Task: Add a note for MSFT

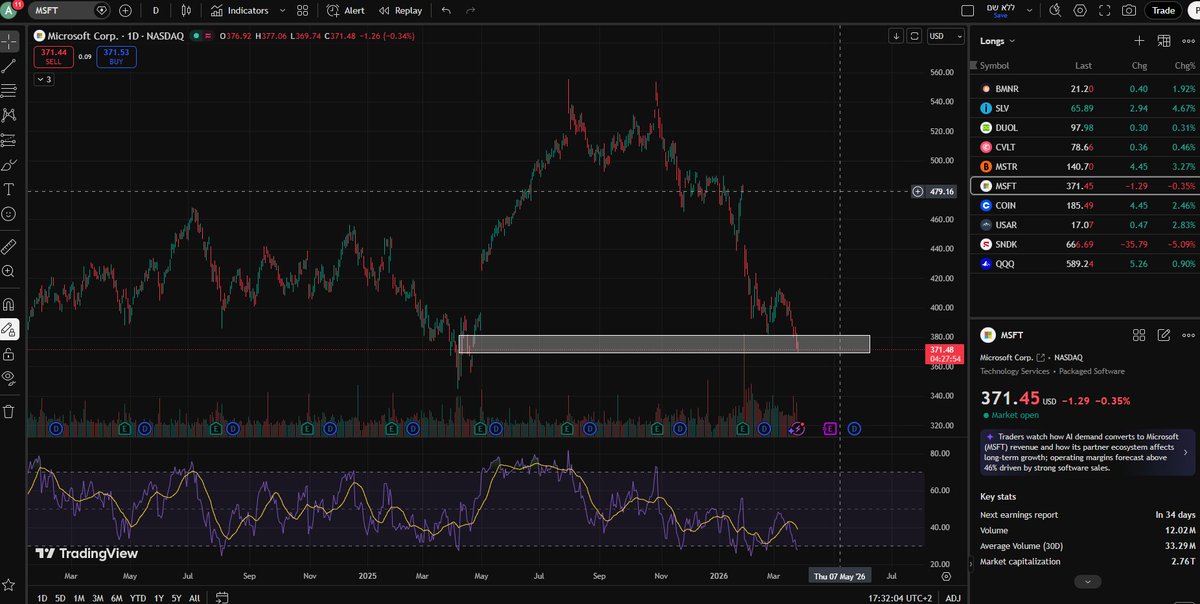Action: (1164, 335)
